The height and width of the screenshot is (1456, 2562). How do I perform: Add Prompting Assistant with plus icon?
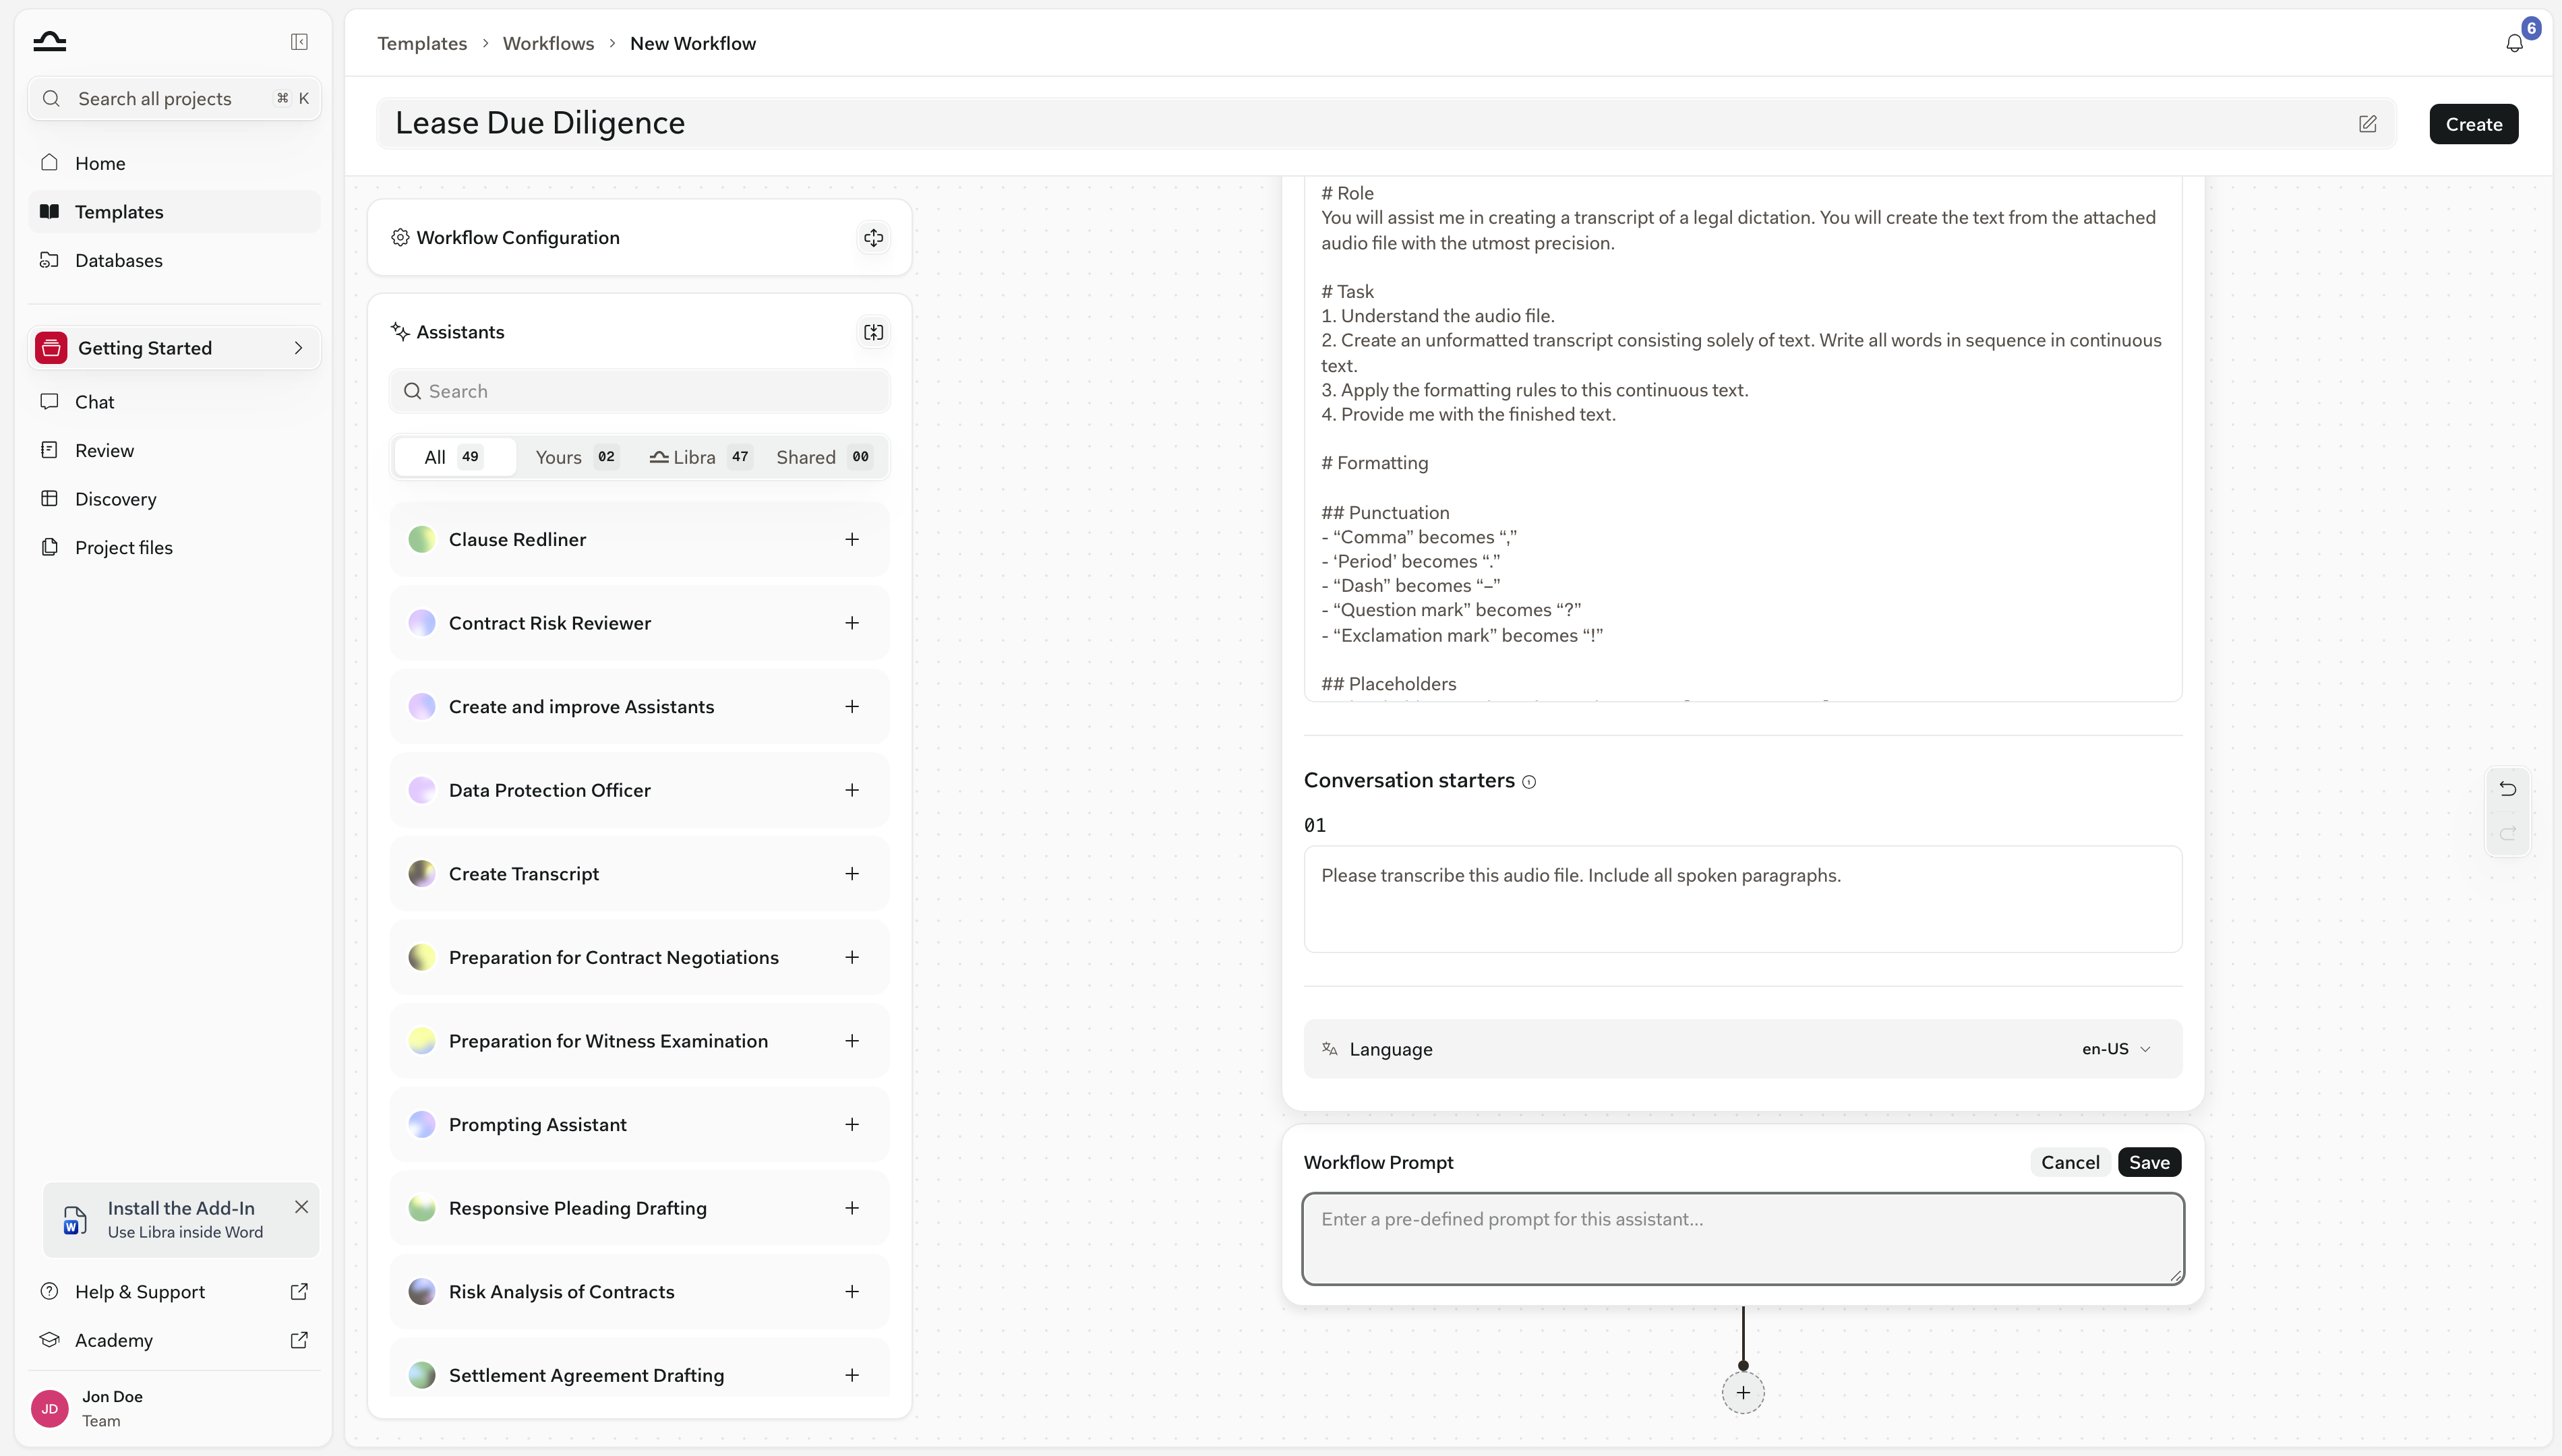(x=851, y=1125)
